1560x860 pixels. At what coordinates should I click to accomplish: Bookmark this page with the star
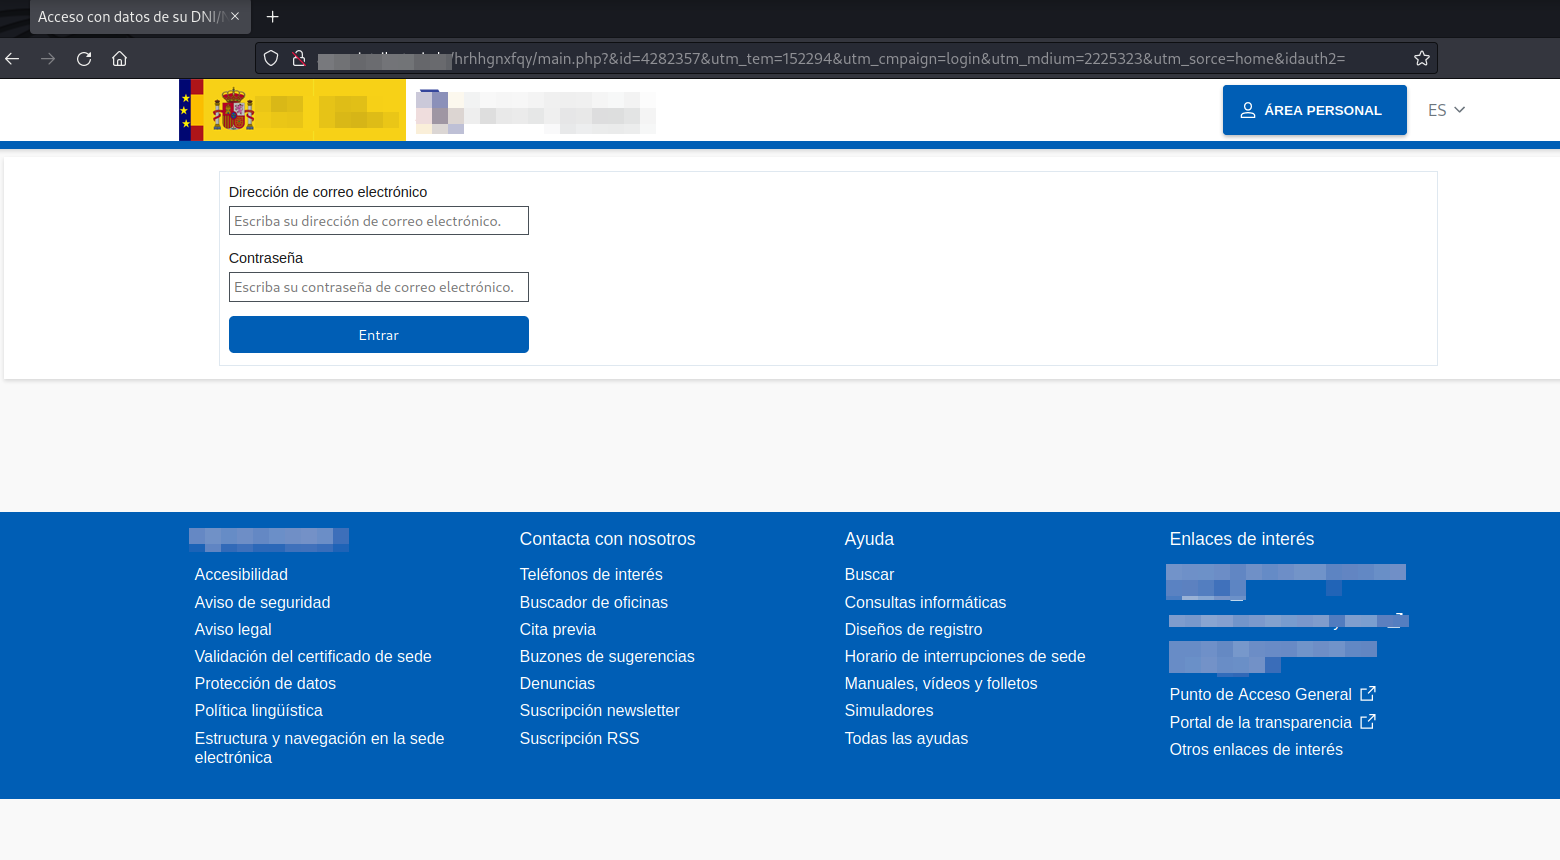point(1421,59)
